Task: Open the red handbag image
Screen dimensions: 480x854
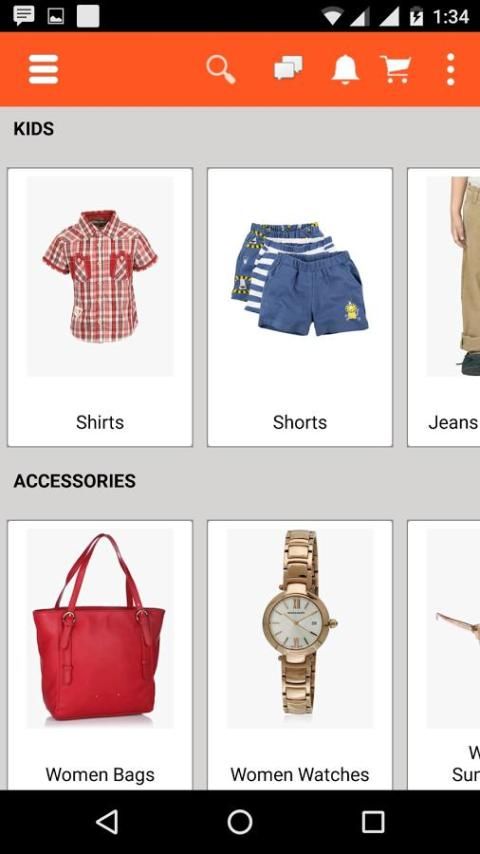Action: (100, 629)
